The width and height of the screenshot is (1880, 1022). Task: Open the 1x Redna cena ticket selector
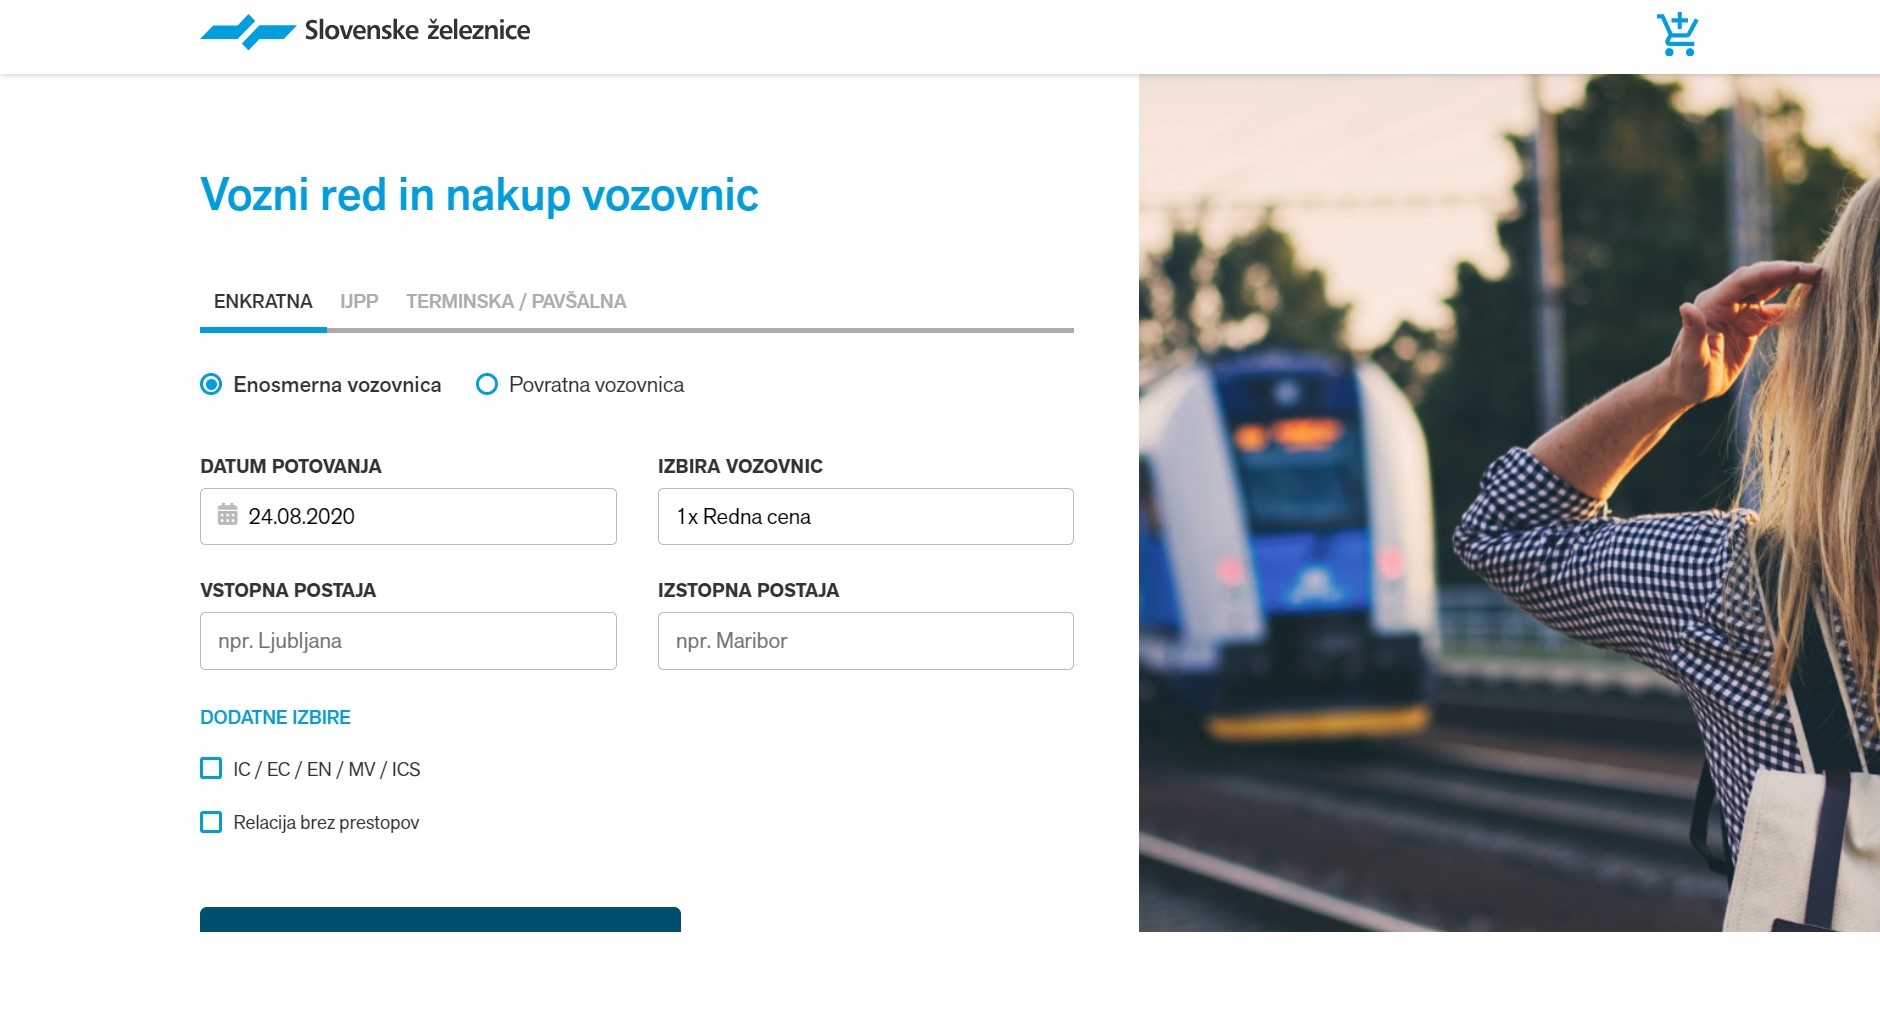pyautogui.click(x=866, y=516)
